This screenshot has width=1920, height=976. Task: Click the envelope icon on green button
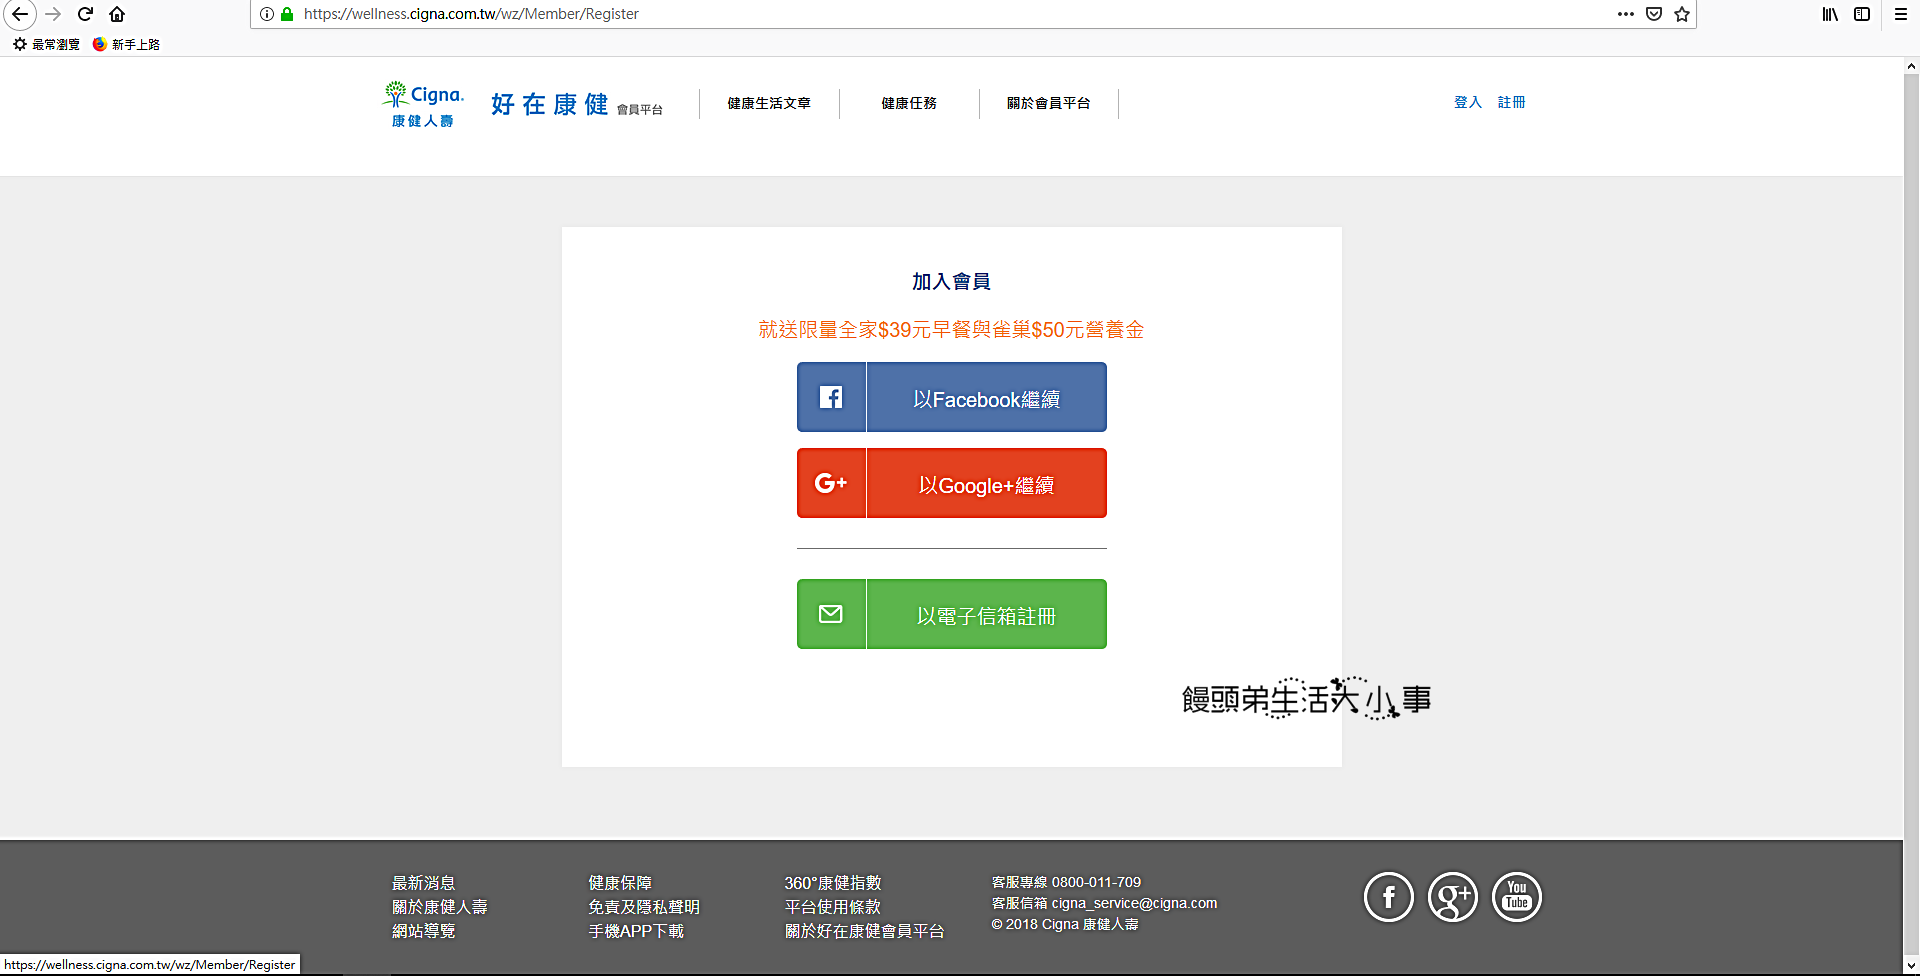pyautogui.click(x=831, y=614)
